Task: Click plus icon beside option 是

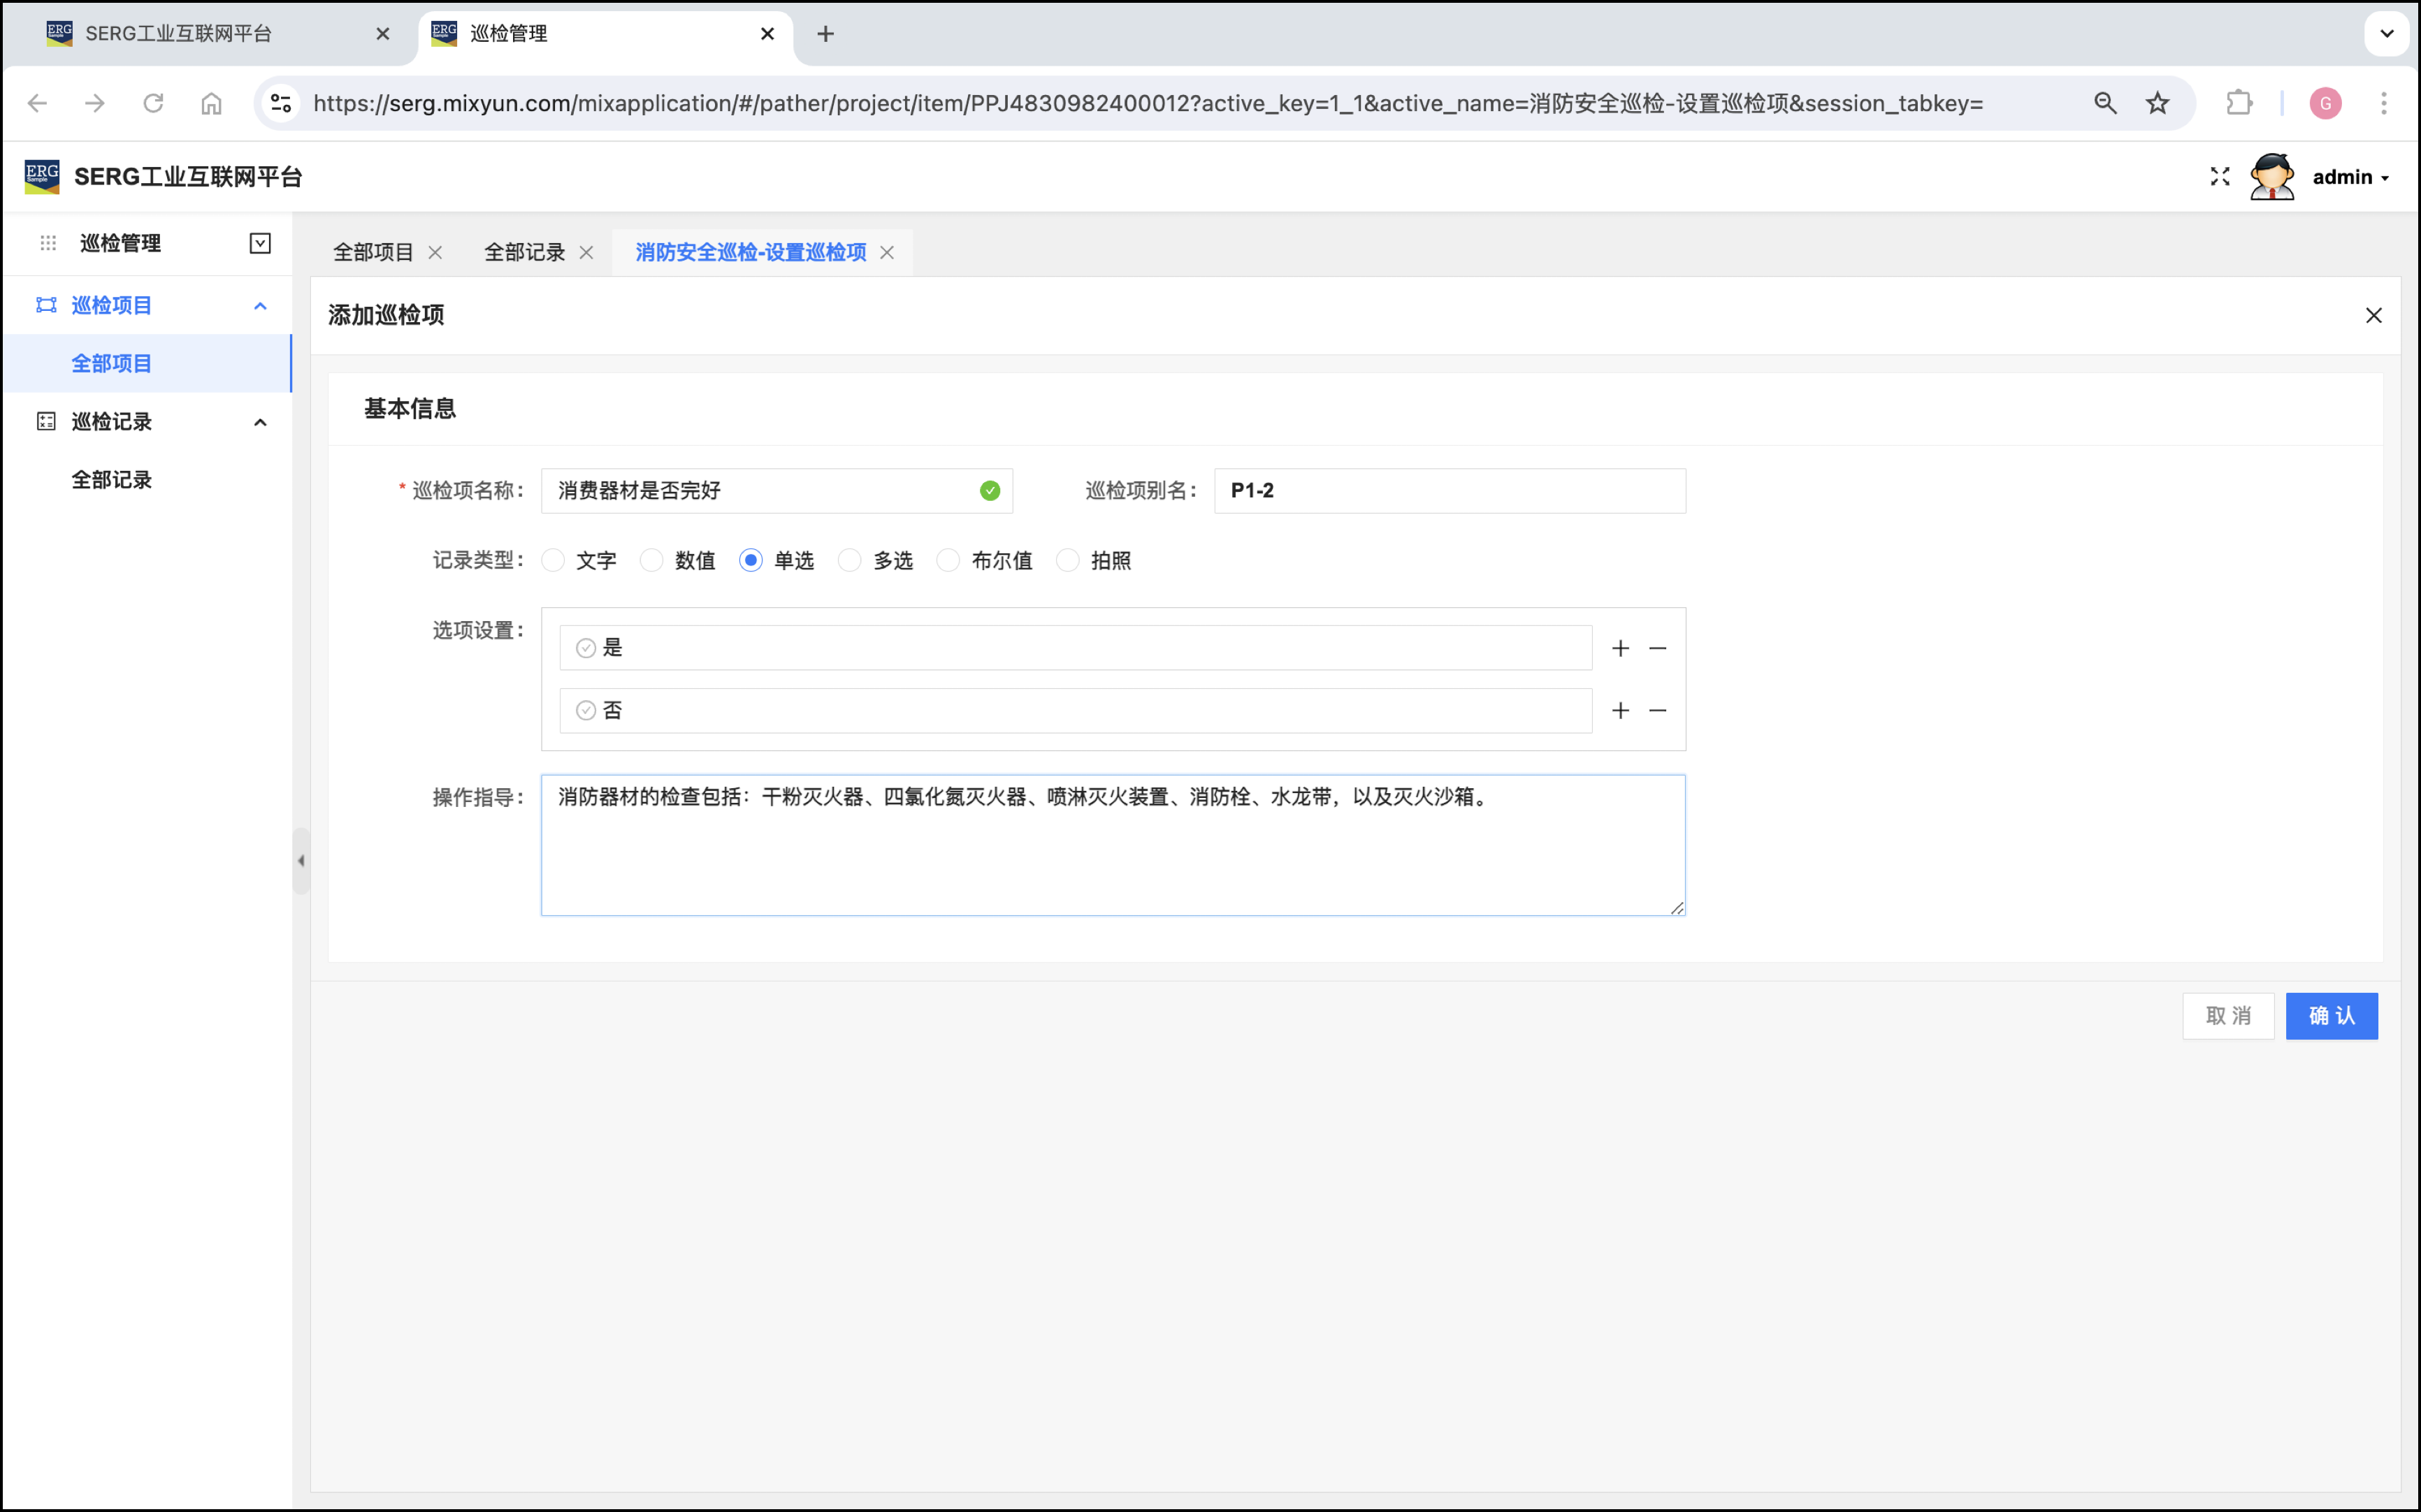Action: pos(1620,648)
